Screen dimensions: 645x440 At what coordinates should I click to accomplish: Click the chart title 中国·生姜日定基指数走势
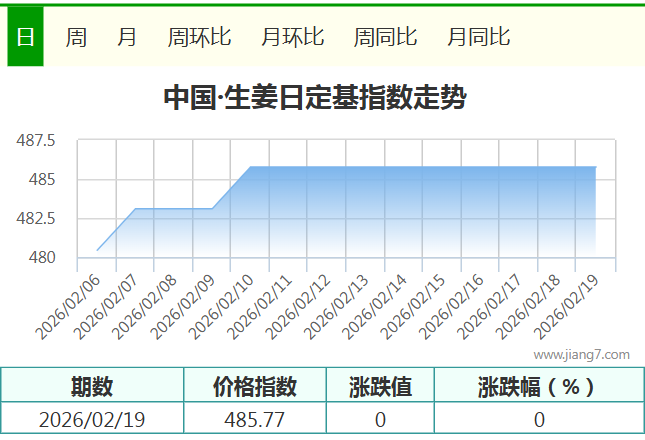coord(314,98)
